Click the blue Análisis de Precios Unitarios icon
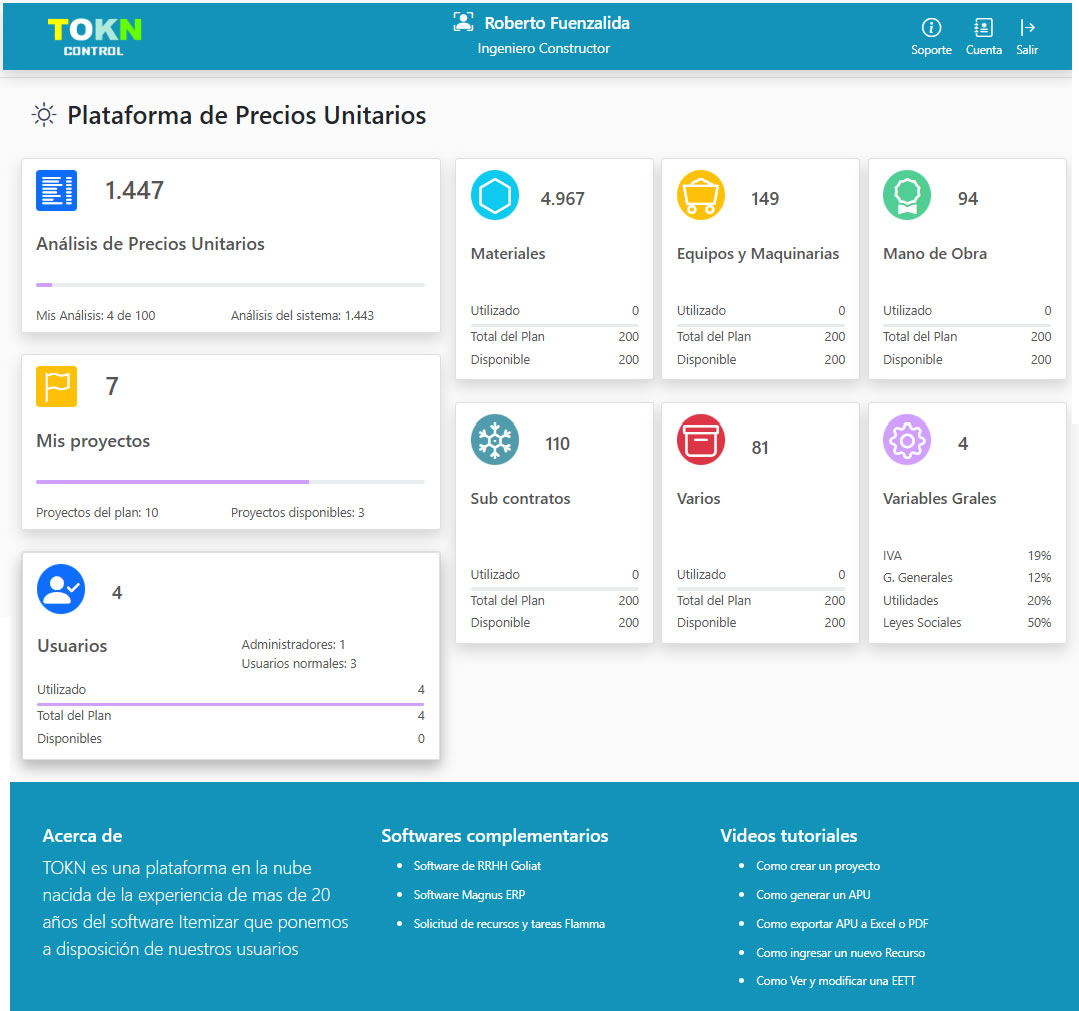 click(x=56, y=190)
